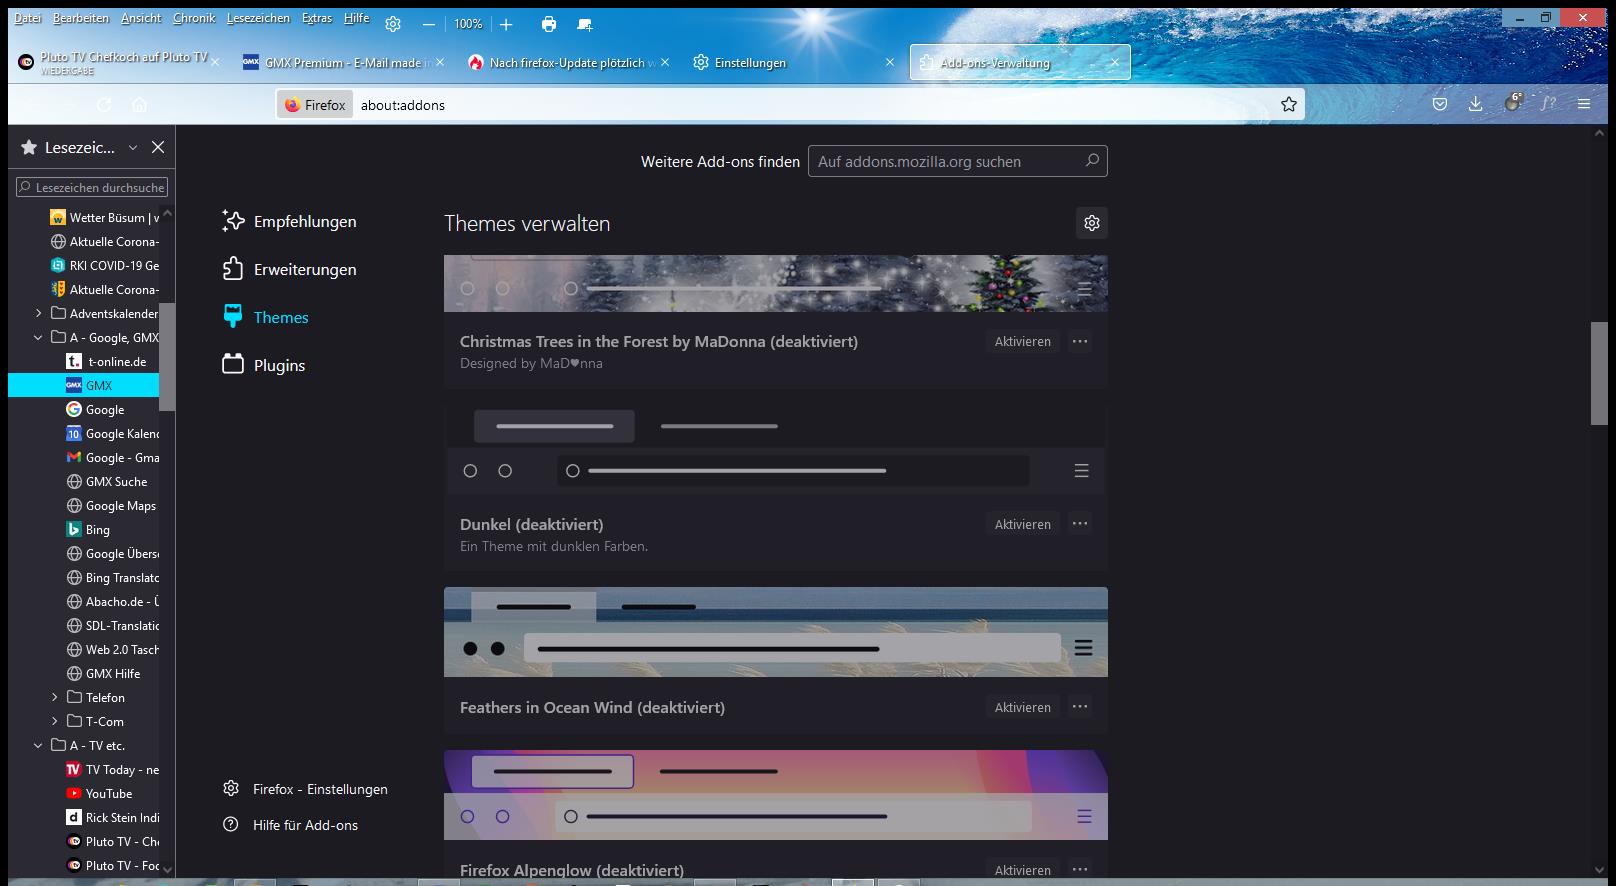
Task: Activate the Feathers in Ocean Wind theme
Action: click(x=1022, y=707)
